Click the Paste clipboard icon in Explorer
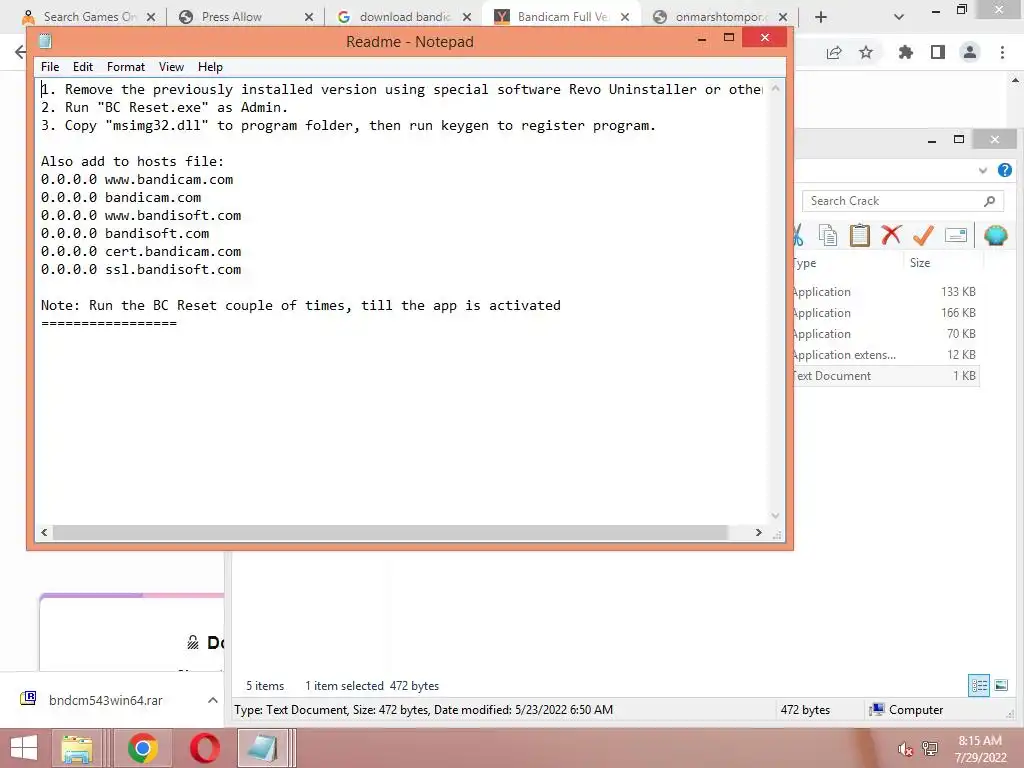Screen dimensions: 1024x768 tap(859, 235)
